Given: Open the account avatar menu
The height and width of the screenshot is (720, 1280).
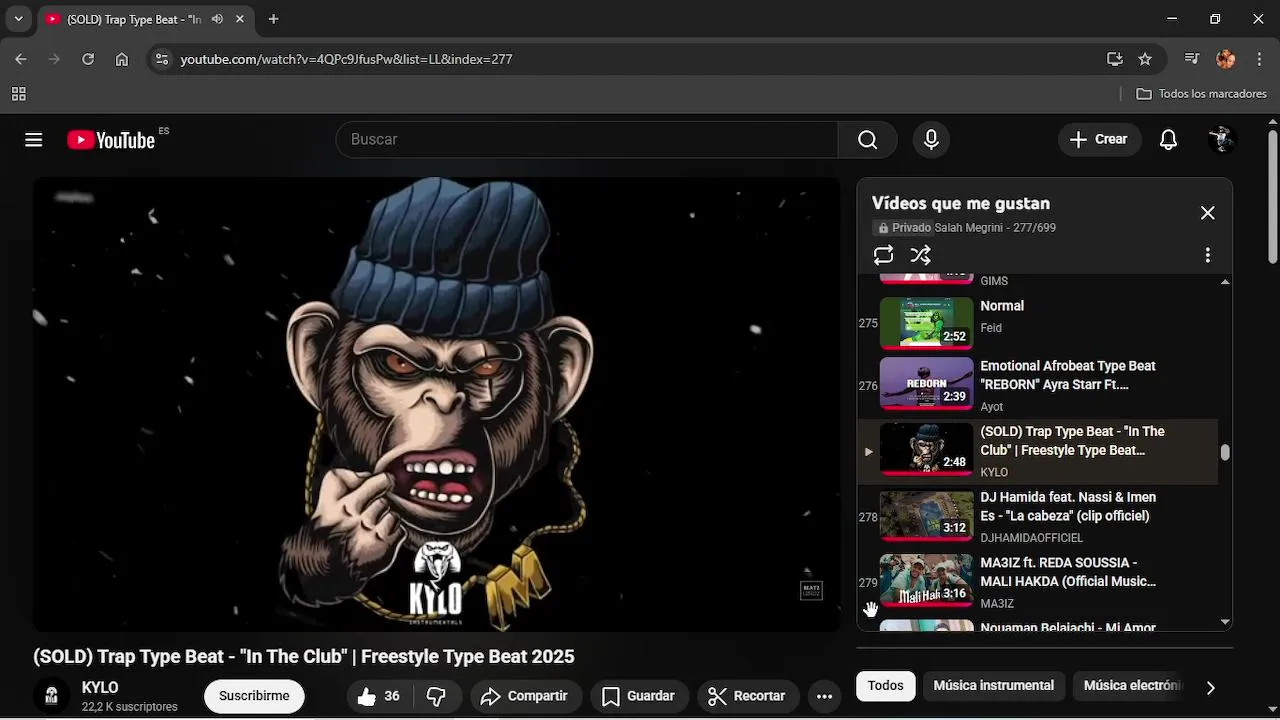Looking at the screenshot, I should (1222, 140).
